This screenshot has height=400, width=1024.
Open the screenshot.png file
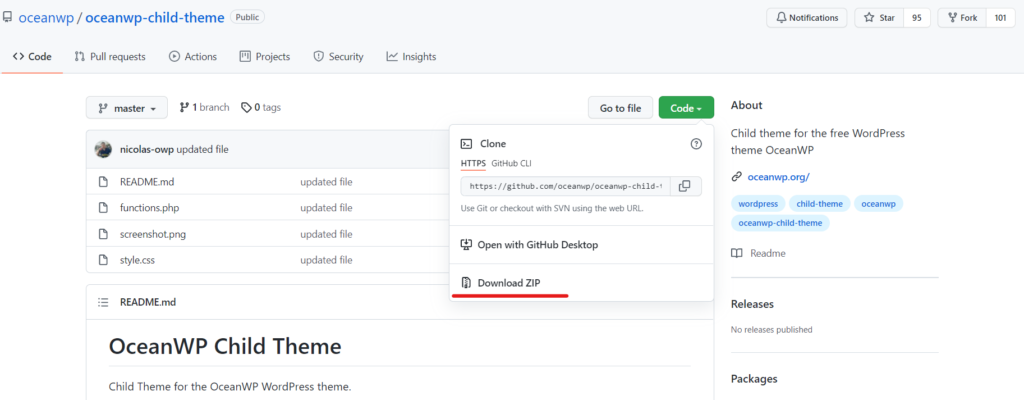pyautogui.click(x=153, y=234)
